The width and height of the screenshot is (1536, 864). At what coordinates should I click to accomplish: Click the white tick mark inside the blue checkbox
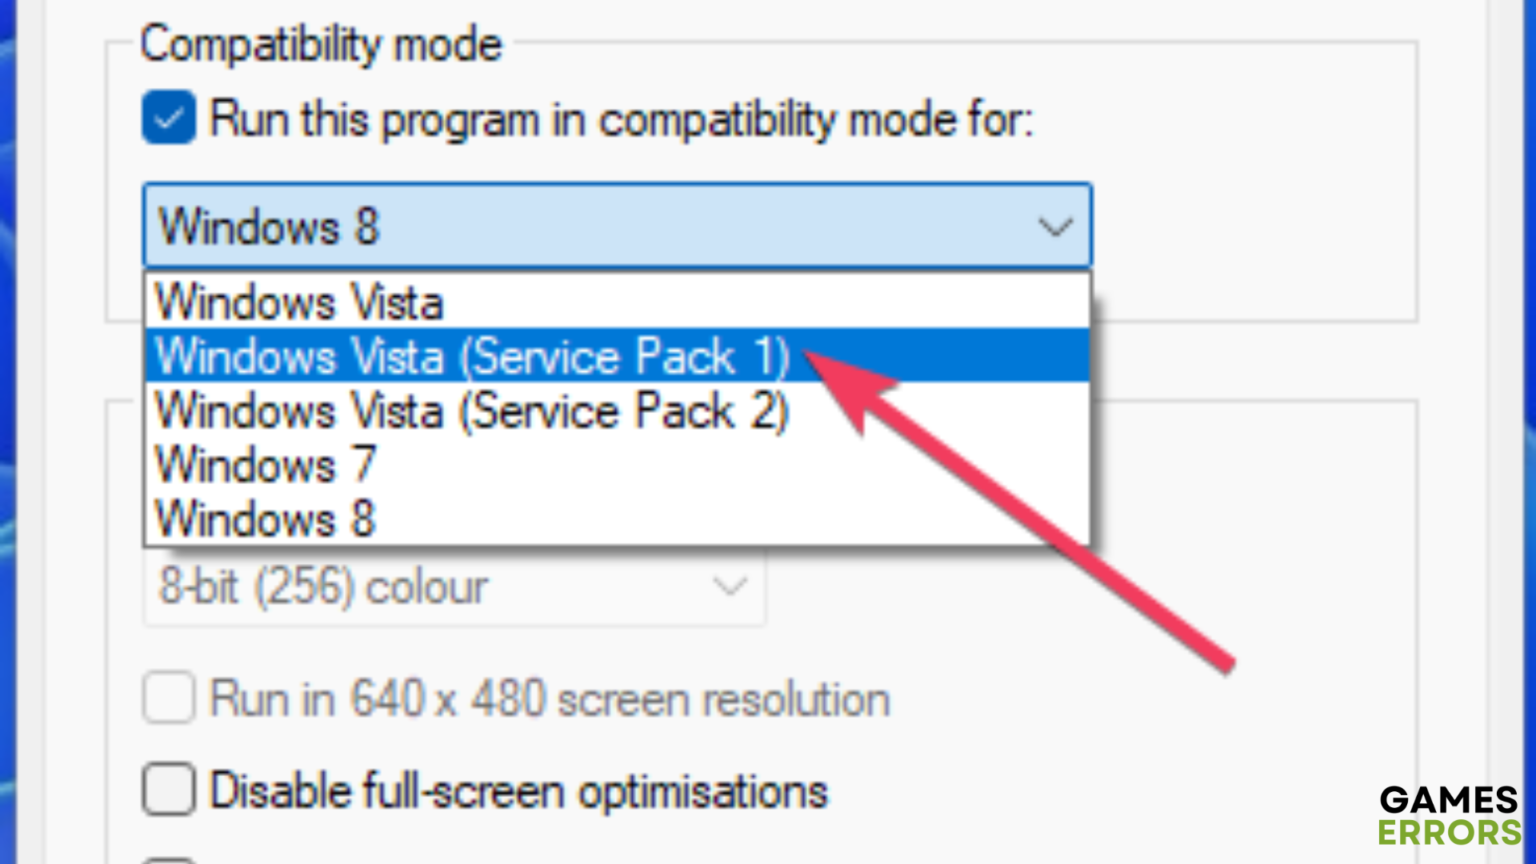pos(168,119)
